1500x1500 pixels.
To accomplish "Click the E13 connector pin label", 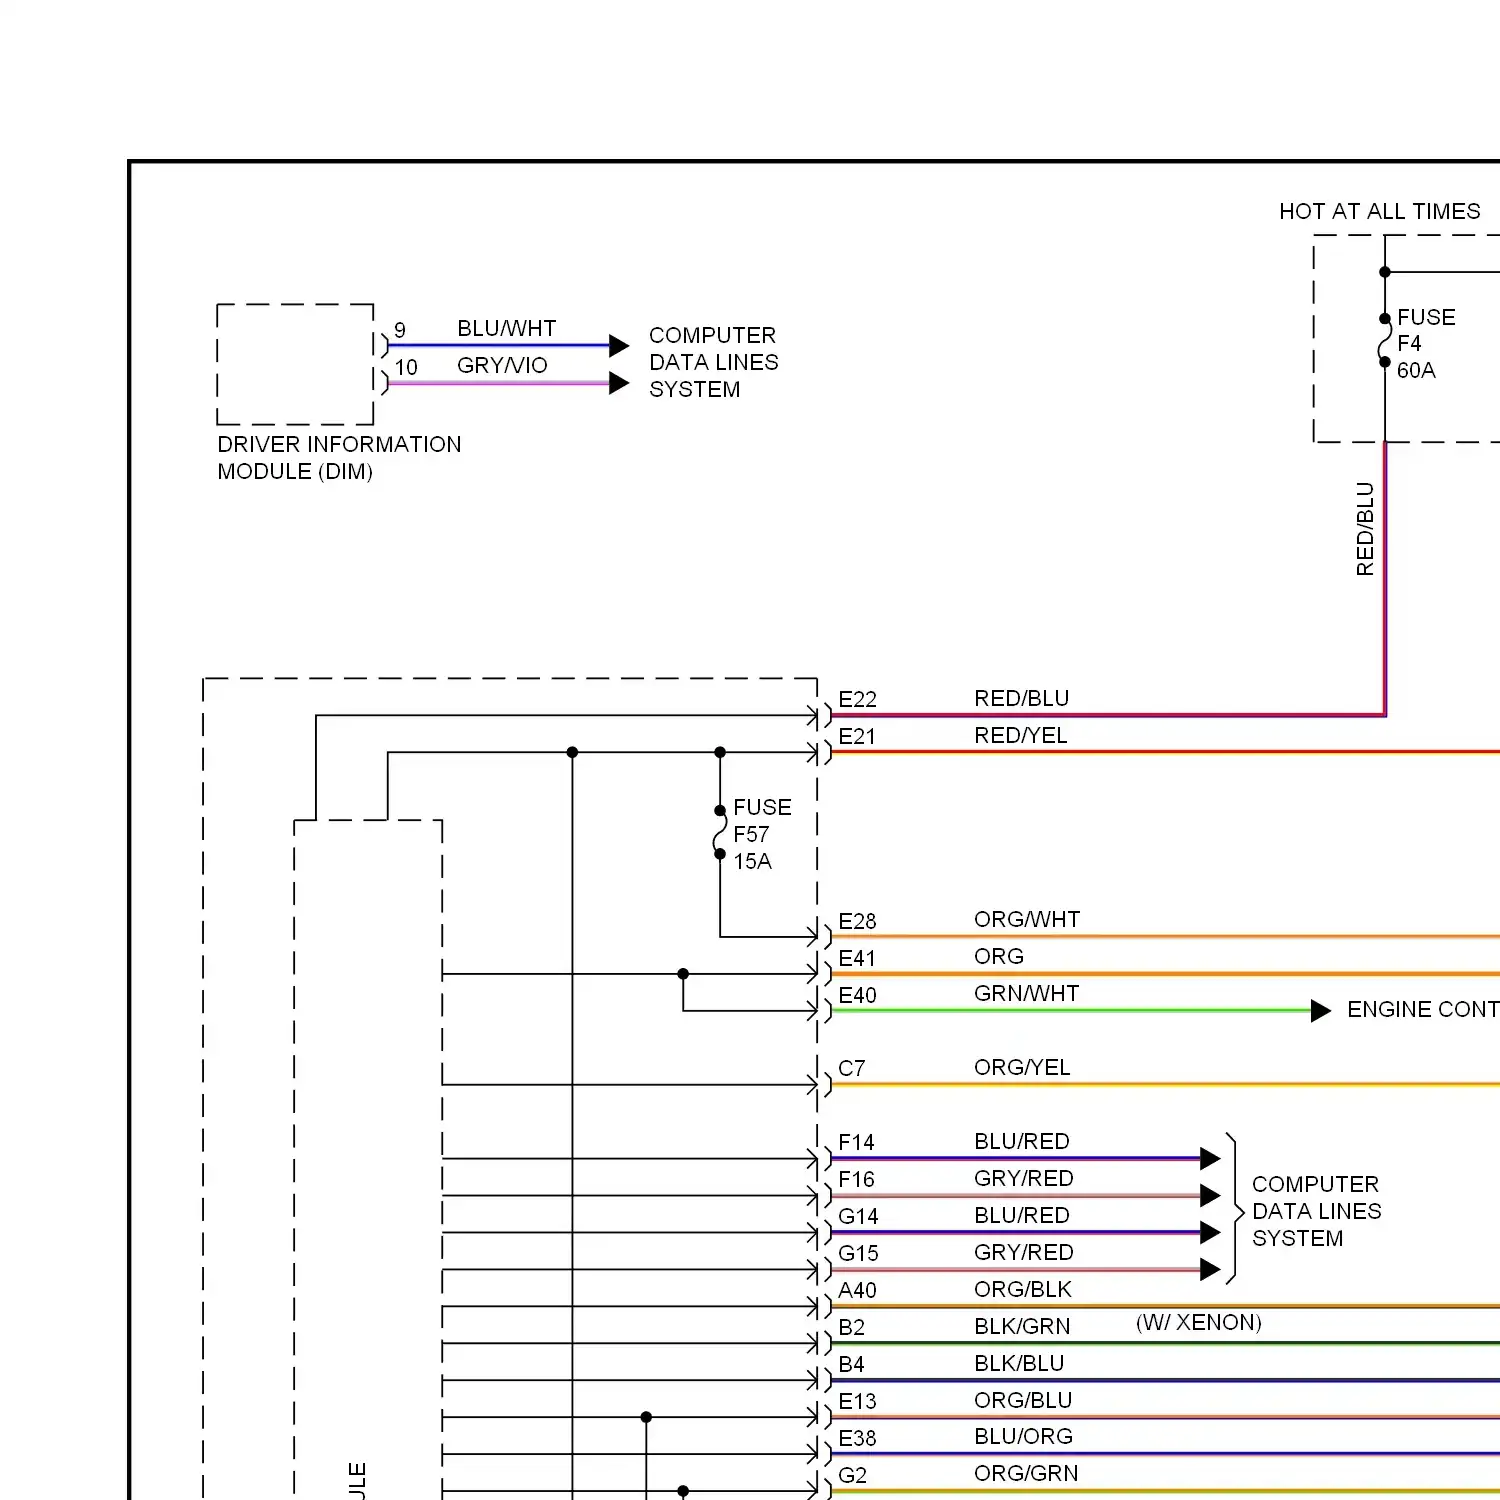I will (x=857, y=1401).
